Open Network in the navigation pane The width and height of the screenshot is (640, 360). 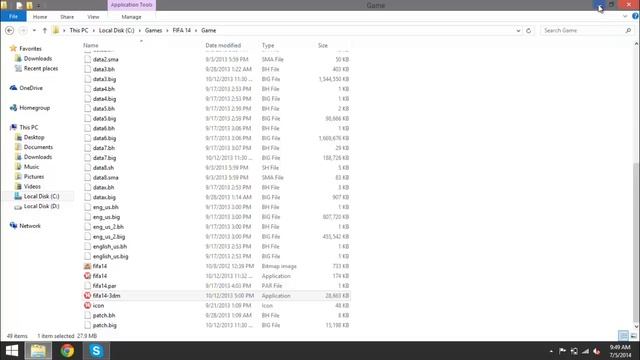pyautogui.click(x=30, y=226)
